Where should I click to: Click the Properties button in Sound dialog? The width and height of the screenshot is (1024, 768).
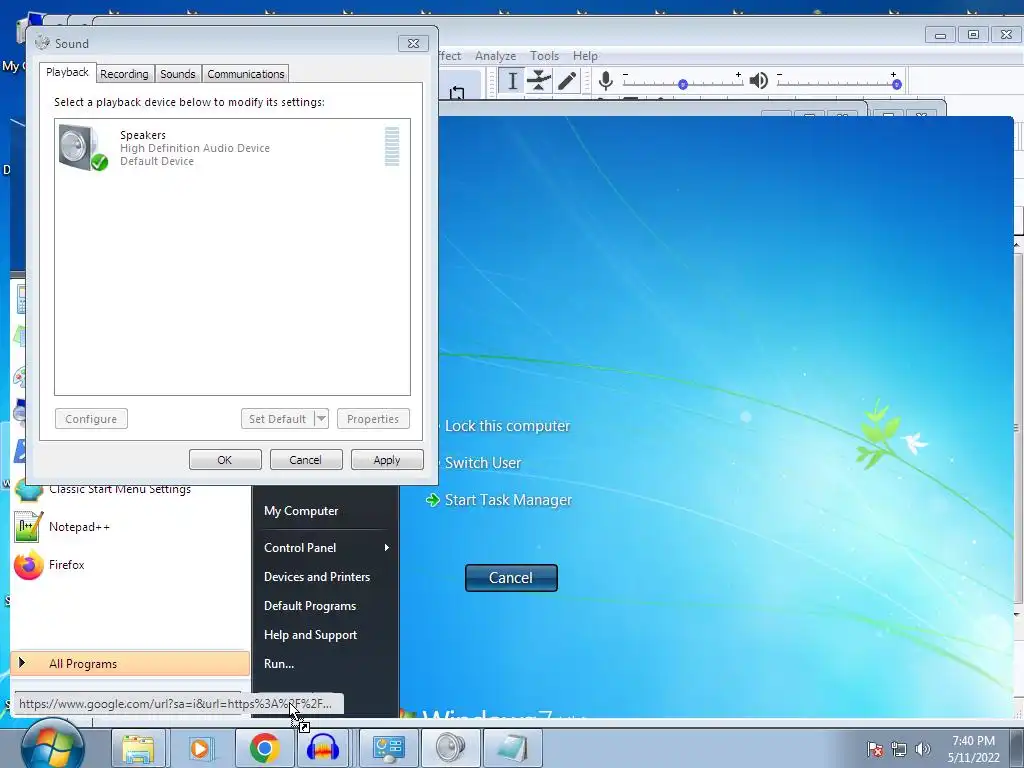373,419
